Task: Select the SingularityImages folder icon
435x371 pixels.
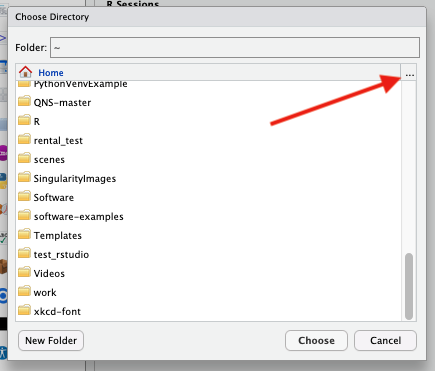Action: tap(24, 177)
